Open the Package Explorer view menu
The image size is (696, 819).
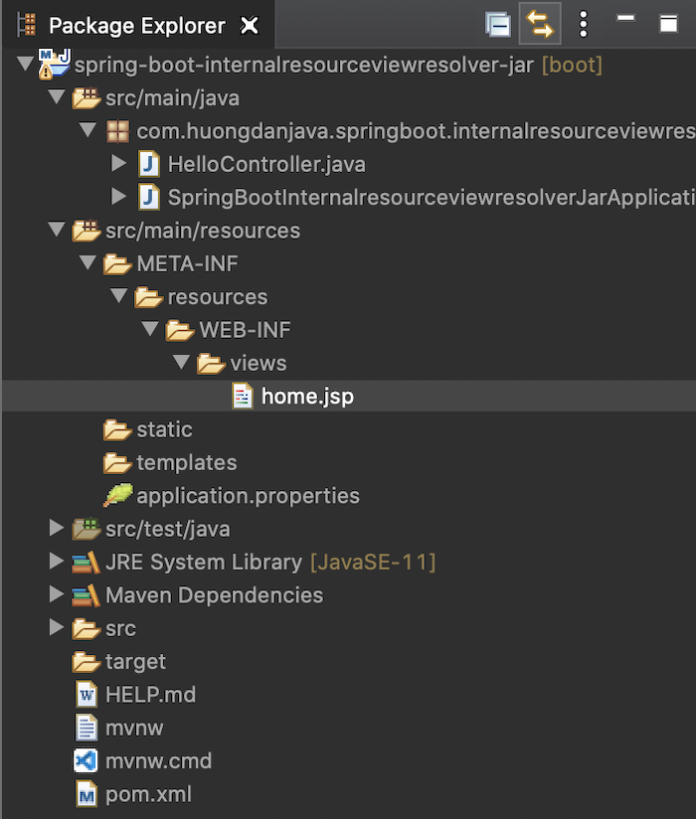(x=583, y=22)
